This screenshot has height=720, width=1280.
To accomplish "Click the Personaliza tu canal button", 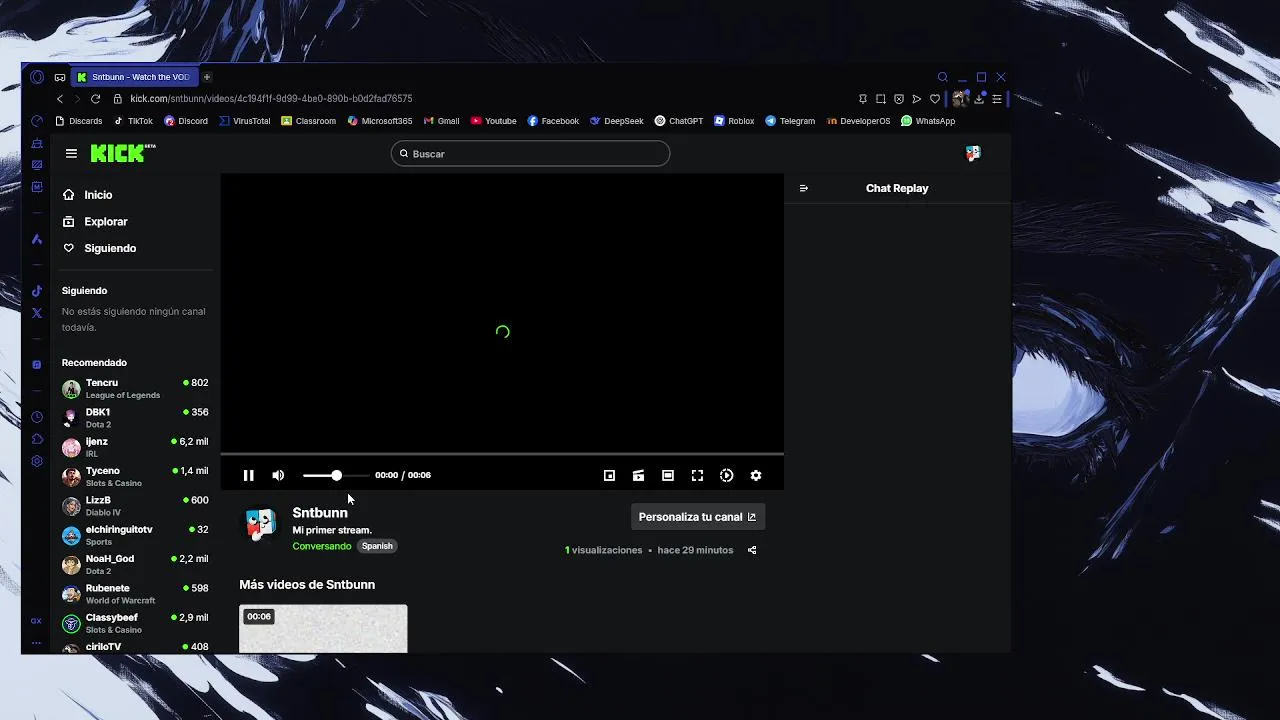I will pos(697,517).
